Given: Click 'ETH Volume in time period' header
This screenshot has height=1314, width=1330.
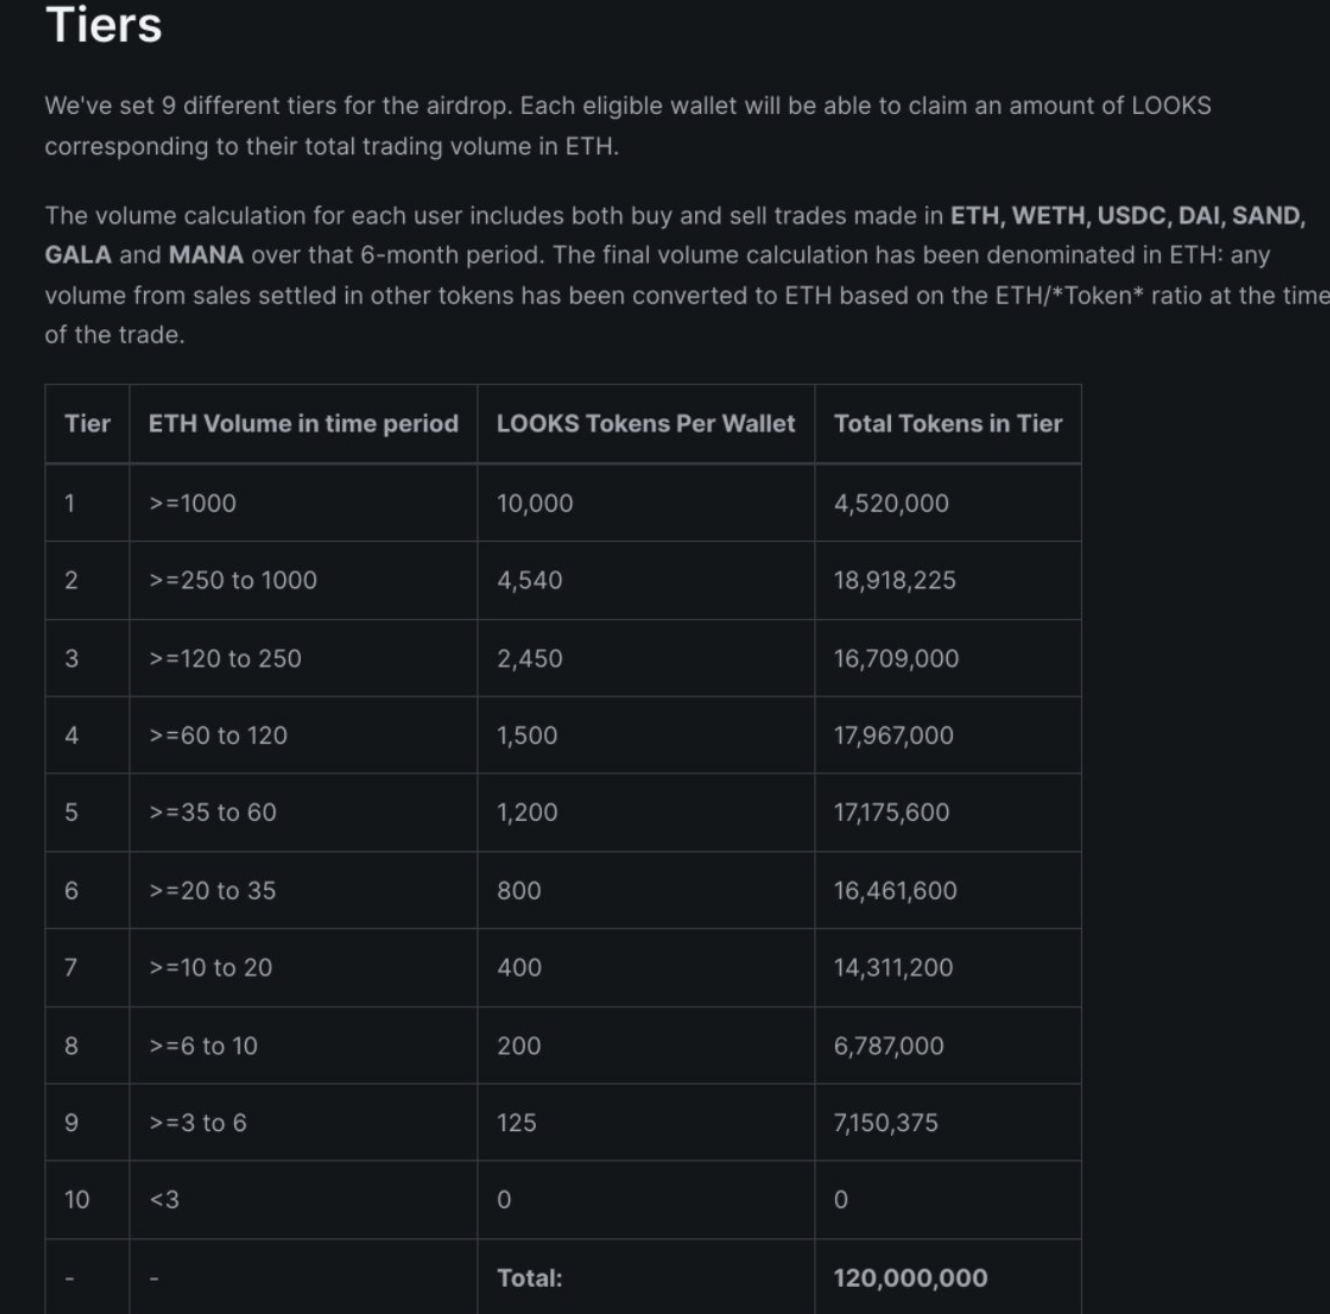Looking at the screenshot, I should (x=303, y=424).
